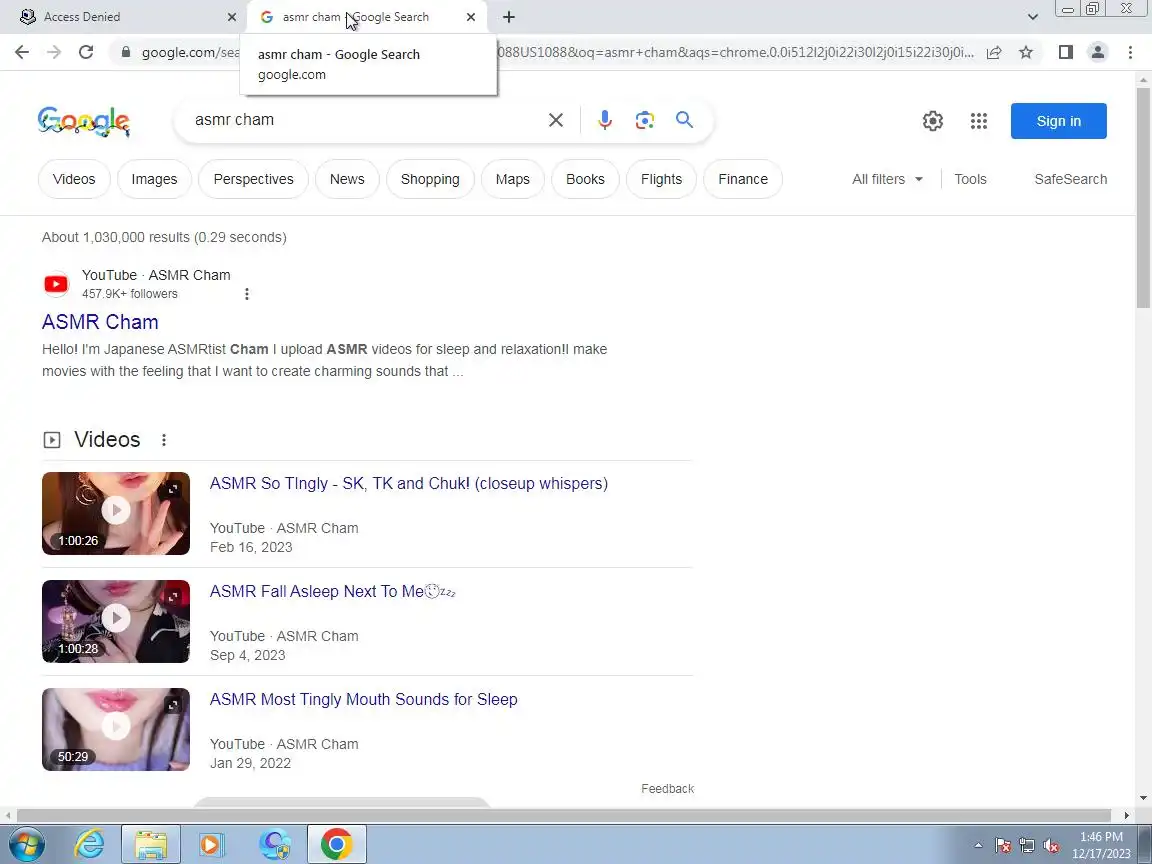Image resolution: width=1152 pixels, height=864 pixels.
Task: Launch Internet Explorer from taskbar
Action: pos(90,844)
